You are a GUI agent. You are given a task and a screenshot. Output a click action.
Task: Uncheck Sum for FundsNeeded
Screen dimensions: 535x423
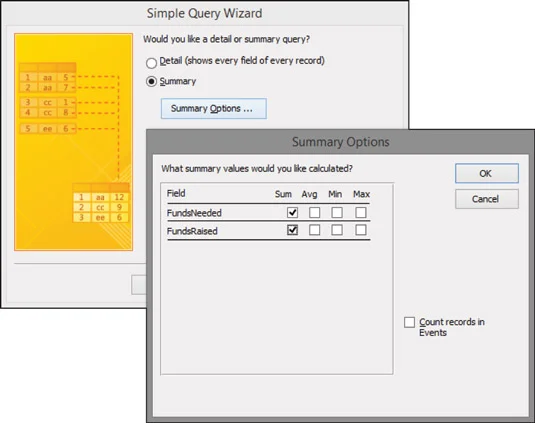[x=292, y=213]
